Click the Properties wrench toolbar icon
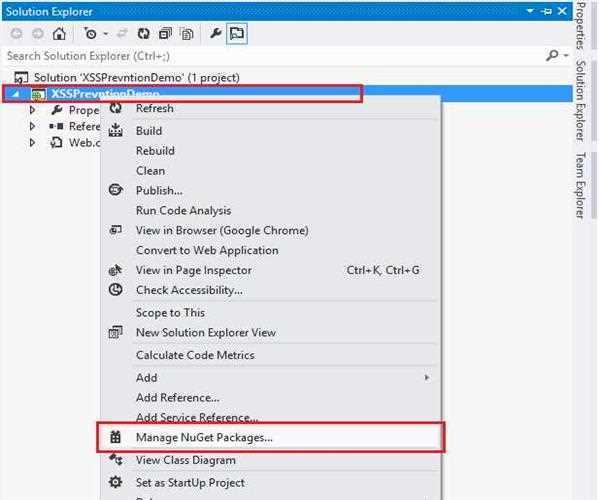The image size is (600, 500). point(215,34)
